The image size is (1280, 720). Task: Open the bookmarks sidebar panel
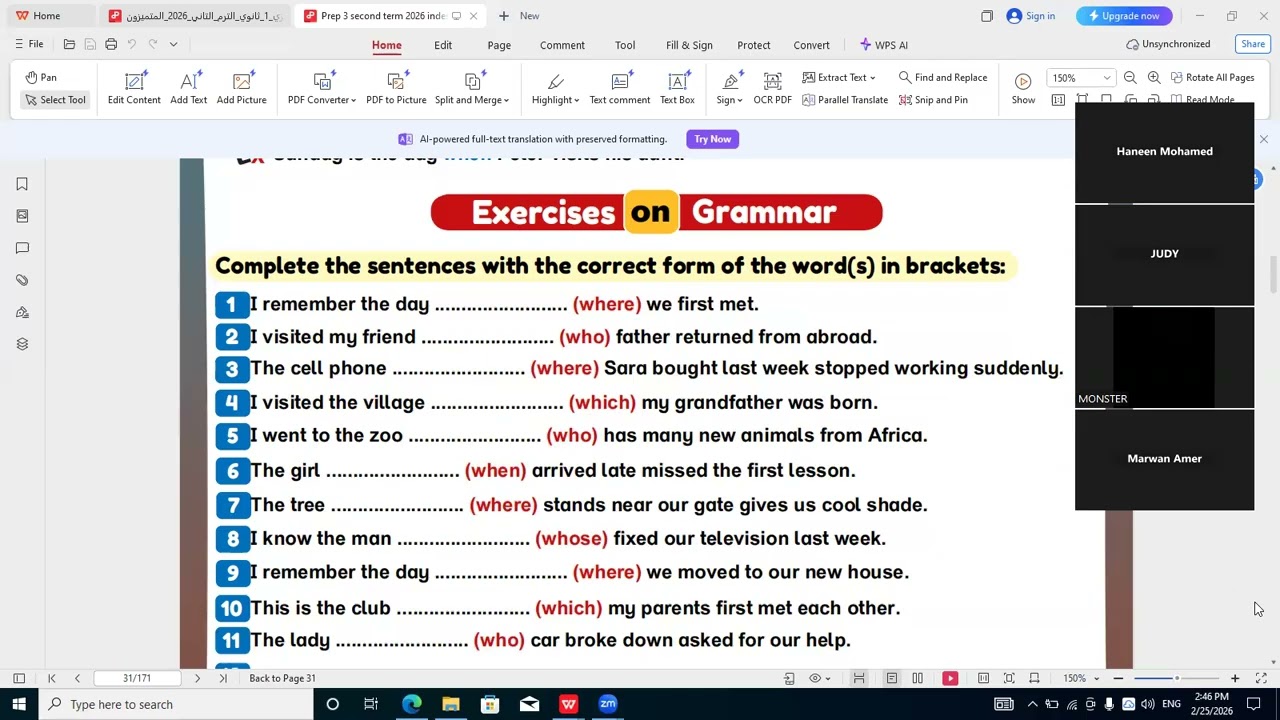coord(22,184)
